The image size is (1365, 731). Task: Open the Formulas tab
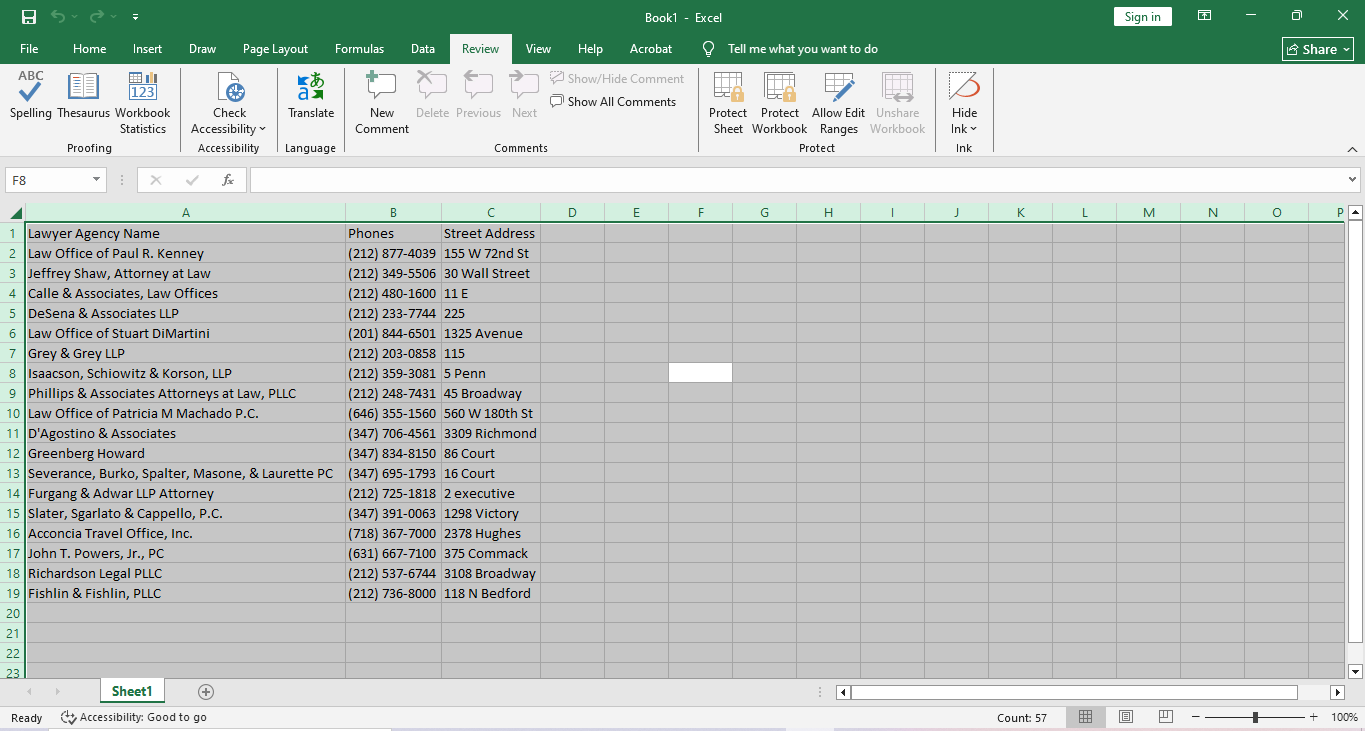[359, 49]
